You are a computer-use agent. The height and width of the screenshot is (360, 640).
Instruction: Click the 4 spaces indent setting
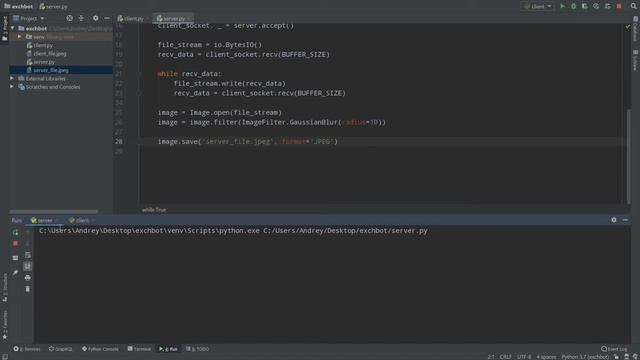pos(546,357)
